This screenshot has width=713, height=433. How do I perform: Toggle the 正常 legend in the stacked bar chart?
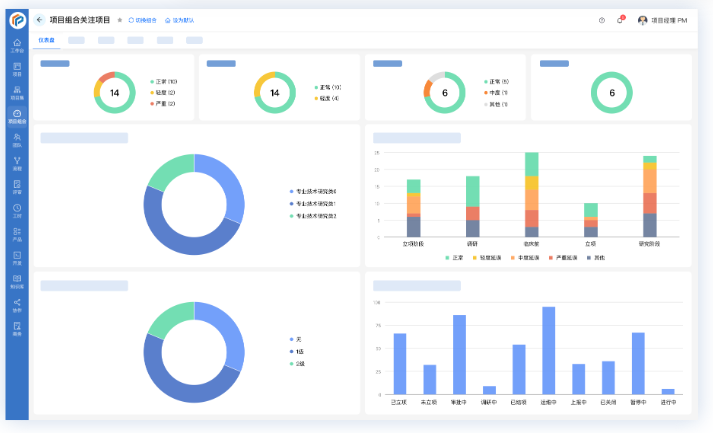click(456, 257)
